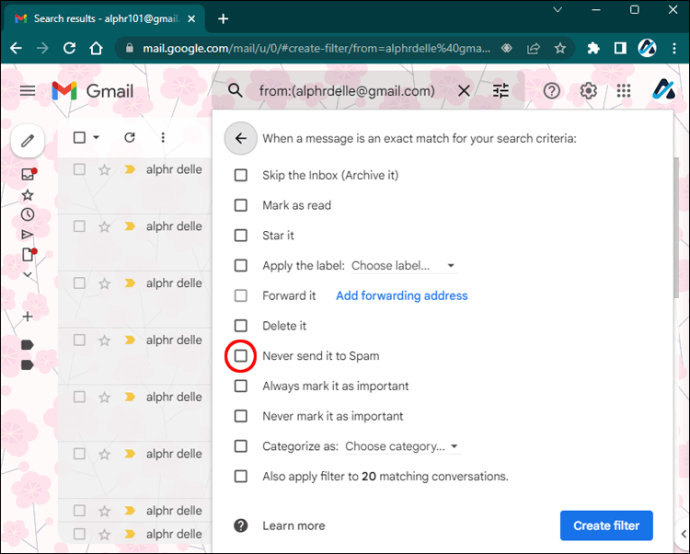Open the Snoozed clock sidebar icon
Viewport: 690px width, 554px height.
point(28,215)
